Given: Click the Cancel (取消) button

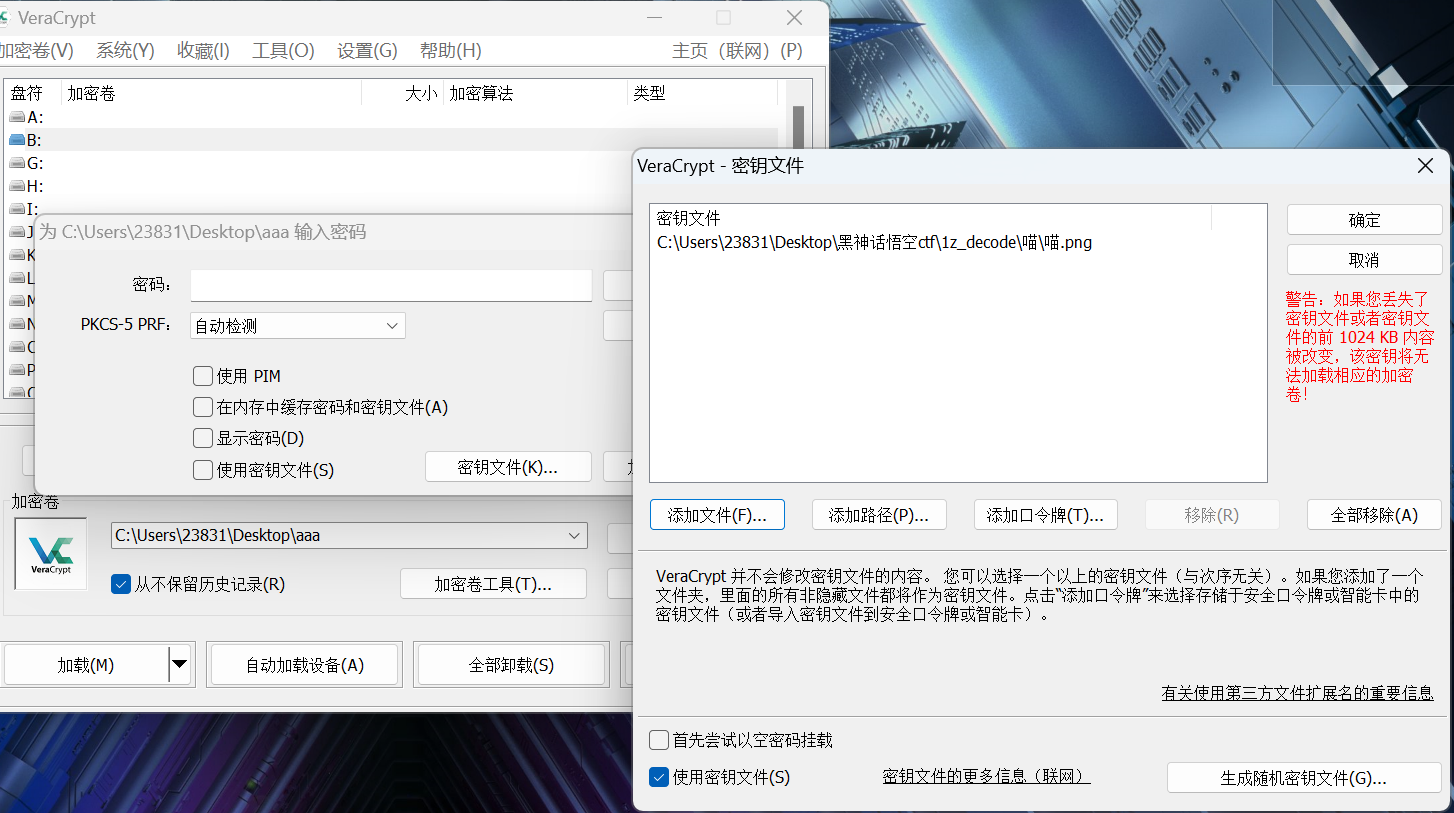Looking at the screenshot, I should (1364, 260).
